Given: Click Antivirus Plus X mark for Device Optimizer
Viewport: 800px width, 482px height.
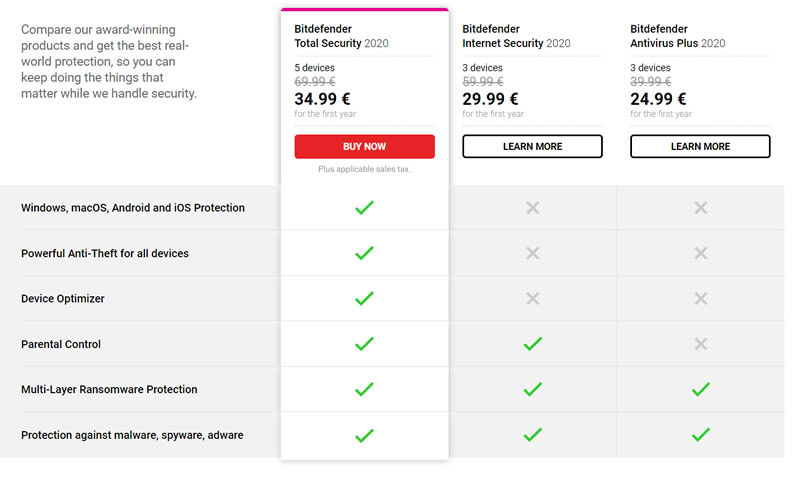Looking at the screenshot, I should [x=701, y=298].
